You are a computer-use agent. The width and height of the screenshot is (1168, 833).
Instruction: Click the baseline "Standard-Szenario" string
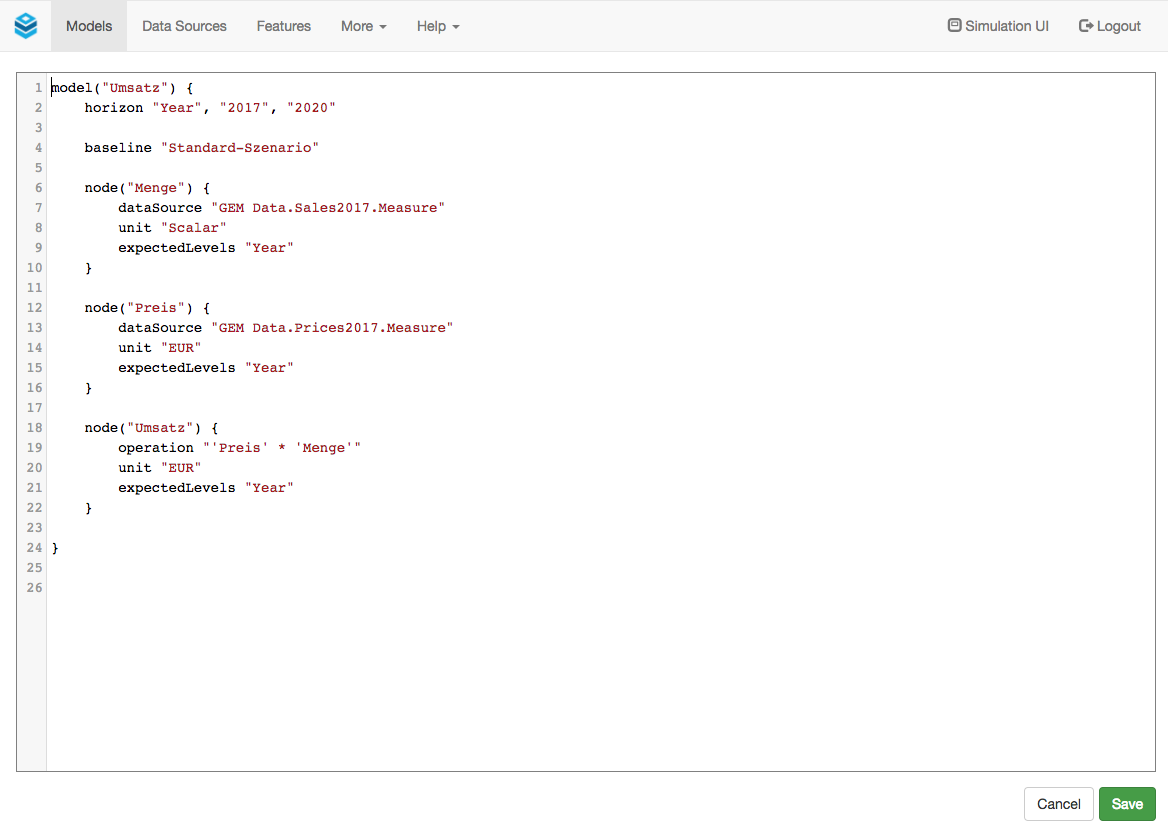click(239, 148)
